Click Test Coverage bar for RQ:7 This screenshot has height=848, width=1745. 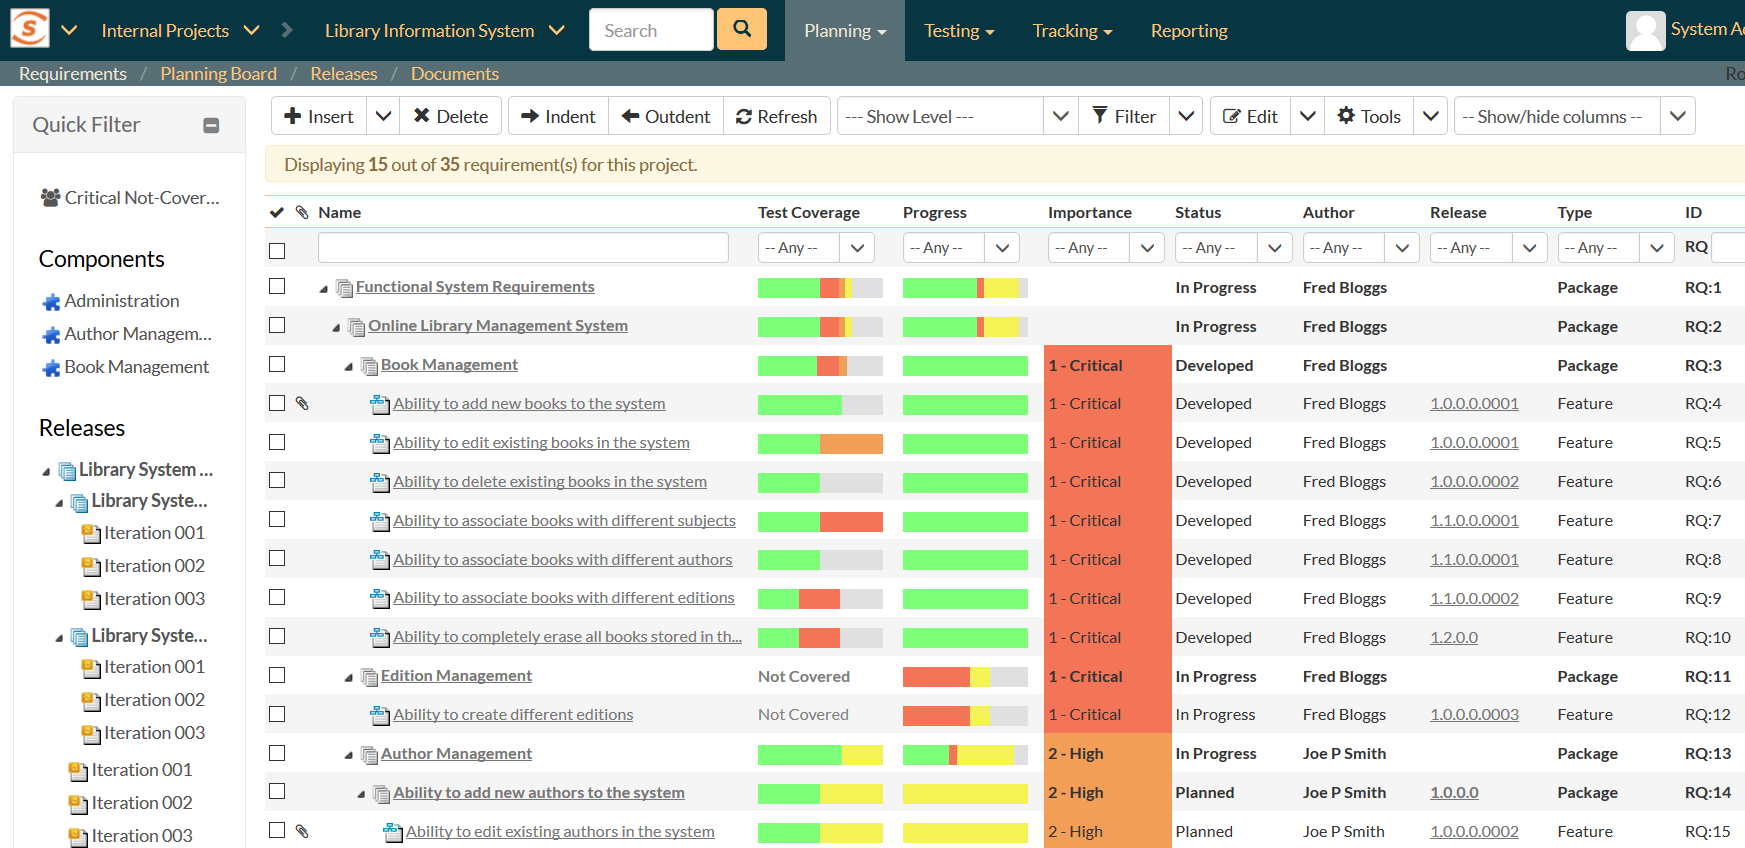[x=820, y=521]
